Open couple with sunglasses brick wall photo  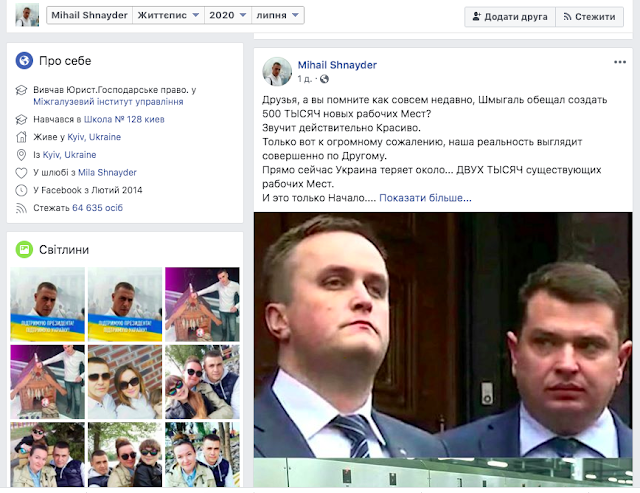125,382
